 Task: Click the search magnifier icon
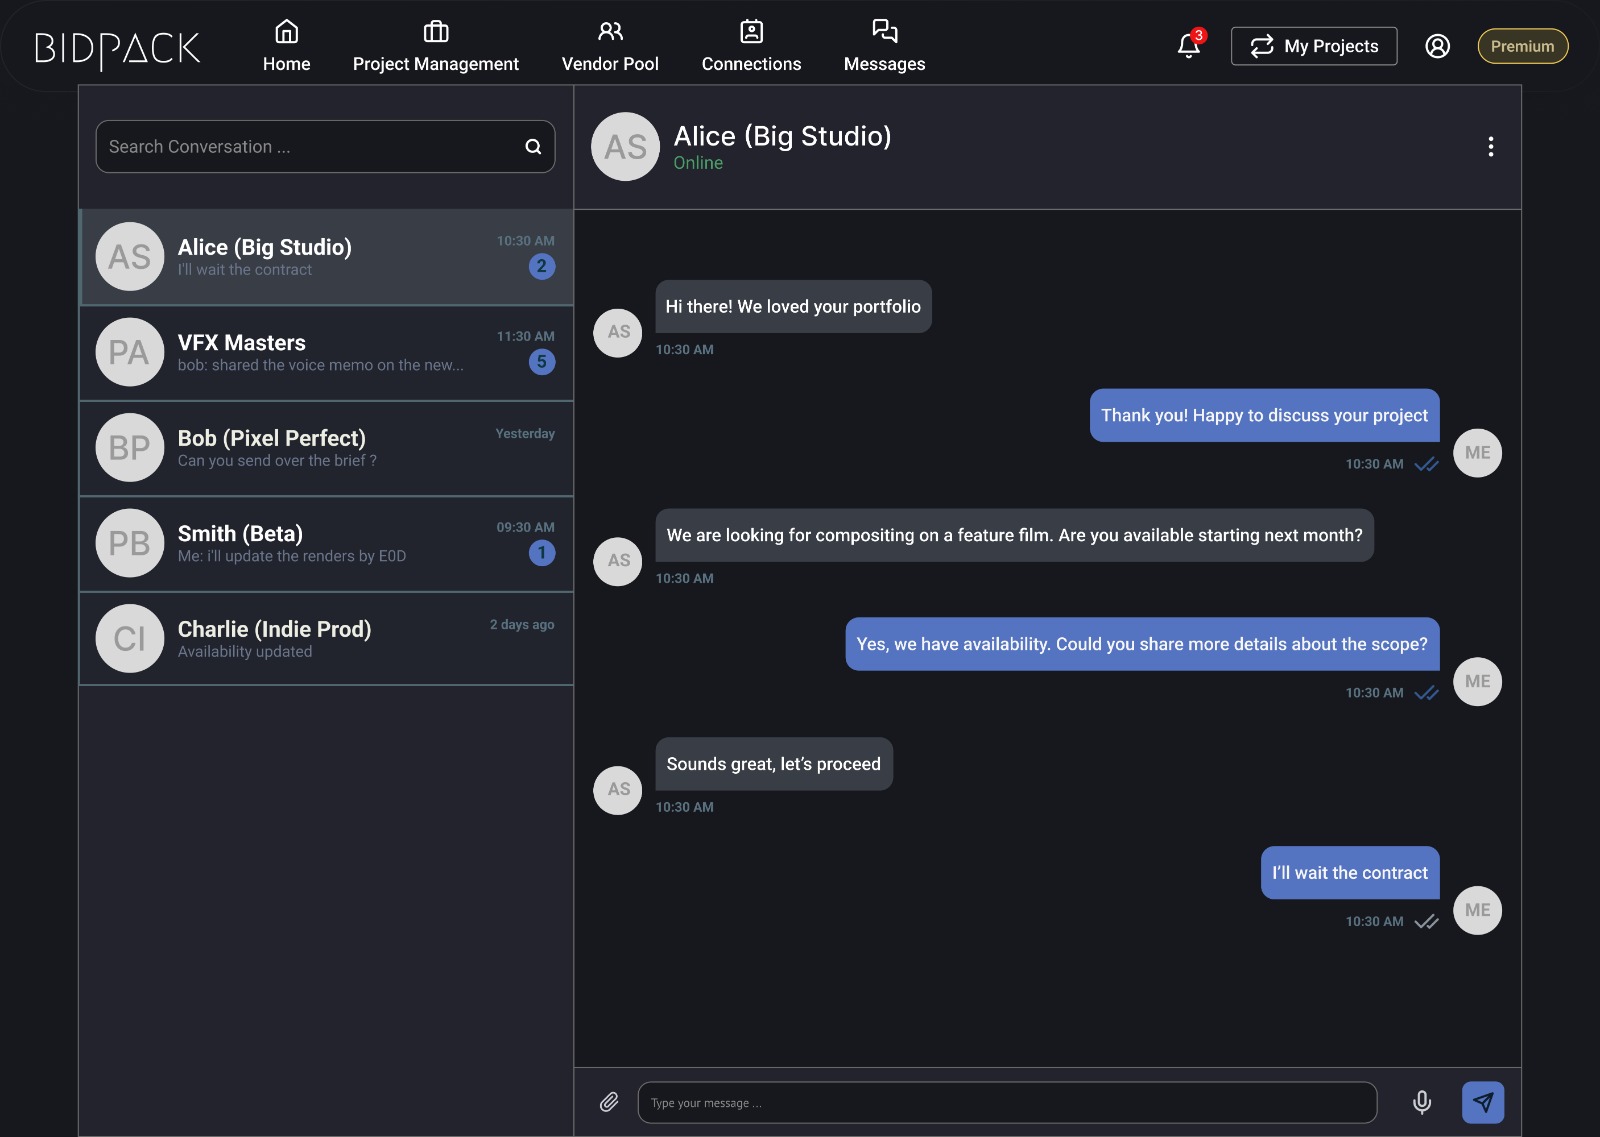pos(533,147)
